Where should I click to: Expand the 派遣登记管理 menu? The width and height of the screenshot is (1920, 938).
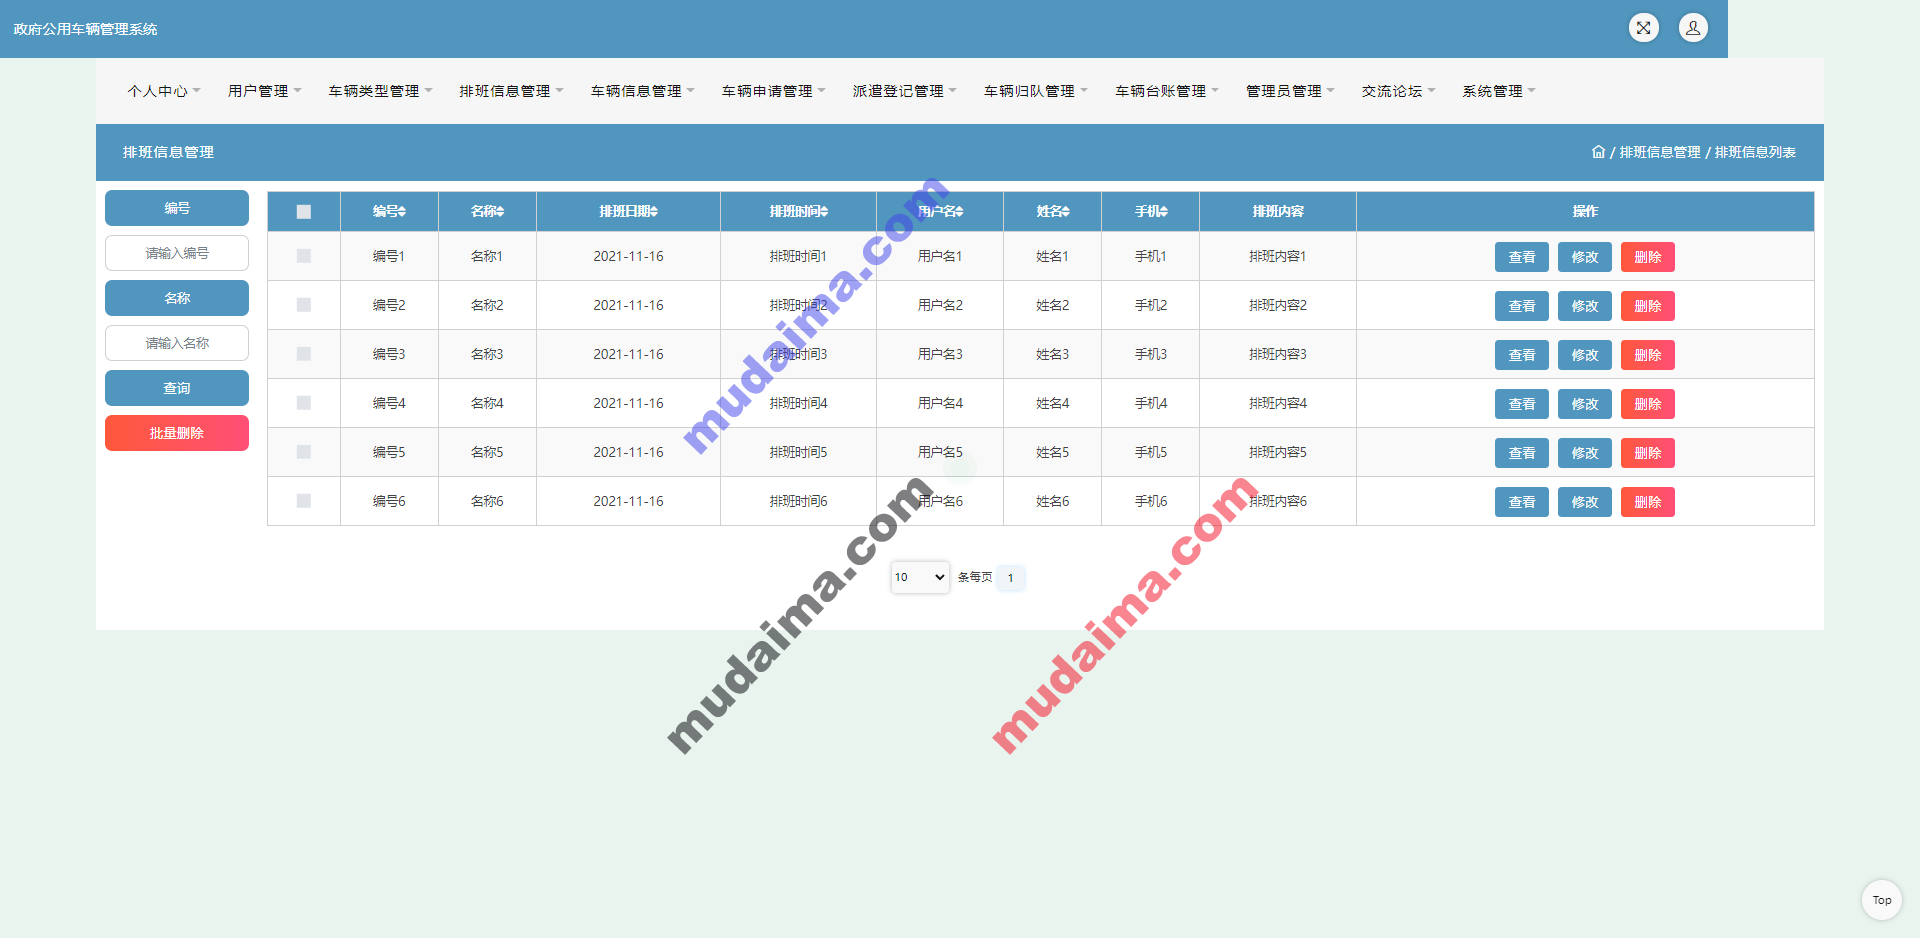pyautogui.click(x=905, y=91)
